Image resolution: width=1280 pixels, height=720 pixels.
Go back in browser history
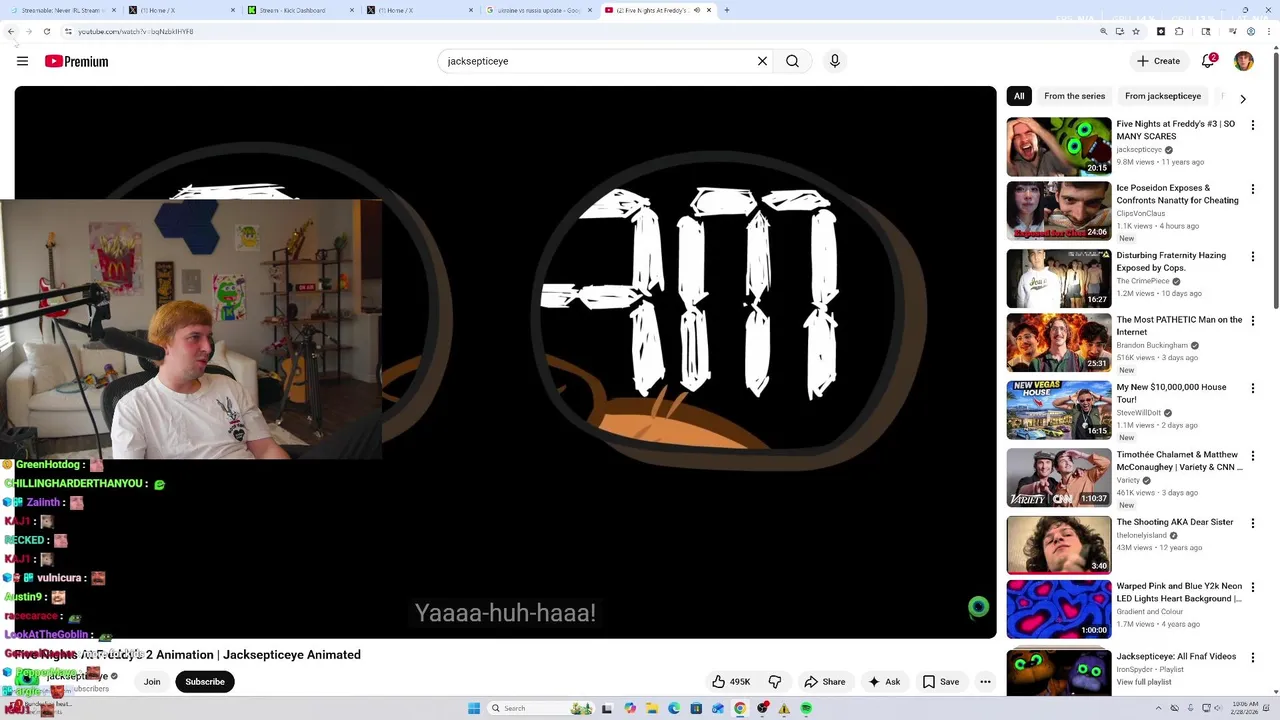coord(11,31)
